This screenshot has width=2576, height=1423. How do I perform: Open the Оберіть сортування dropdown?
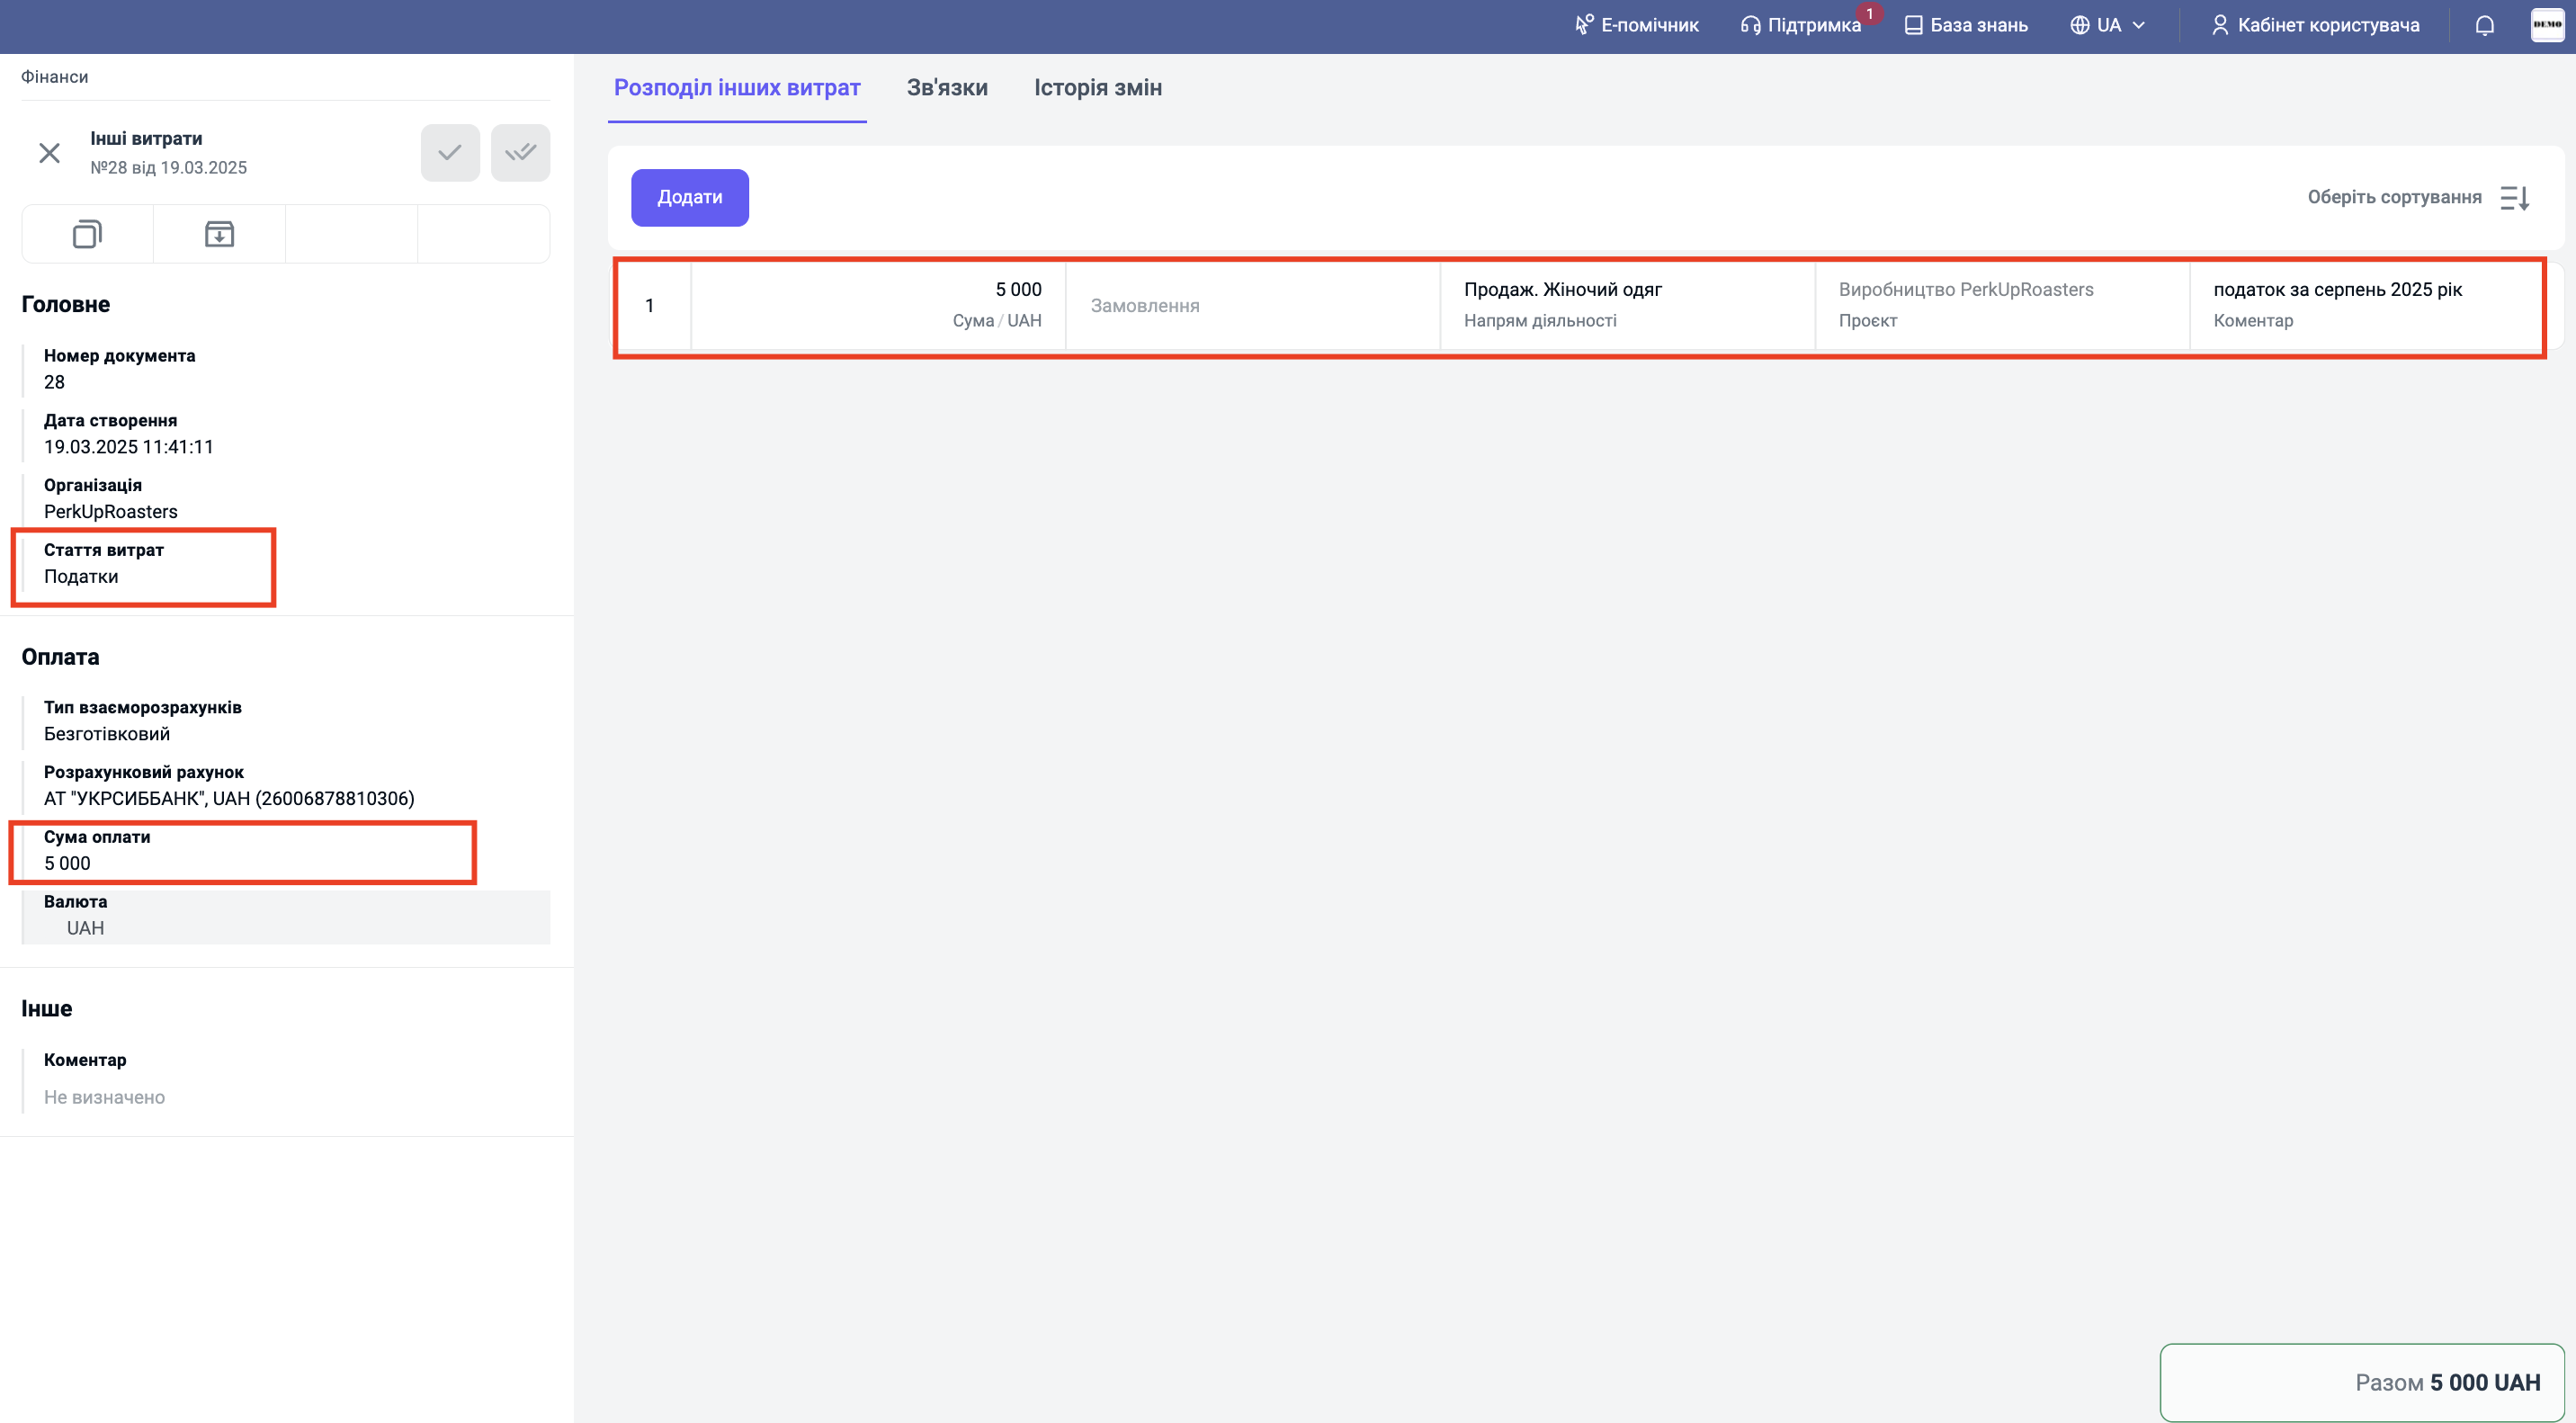2393,198
